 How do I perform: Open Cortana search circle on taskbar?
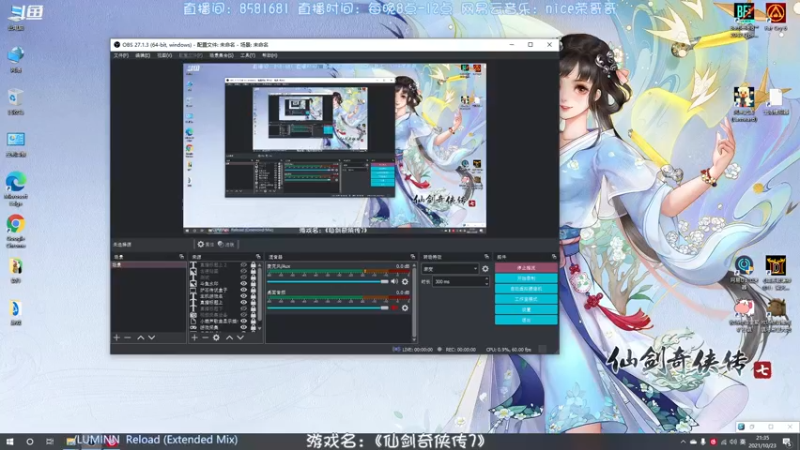point(30,442)
